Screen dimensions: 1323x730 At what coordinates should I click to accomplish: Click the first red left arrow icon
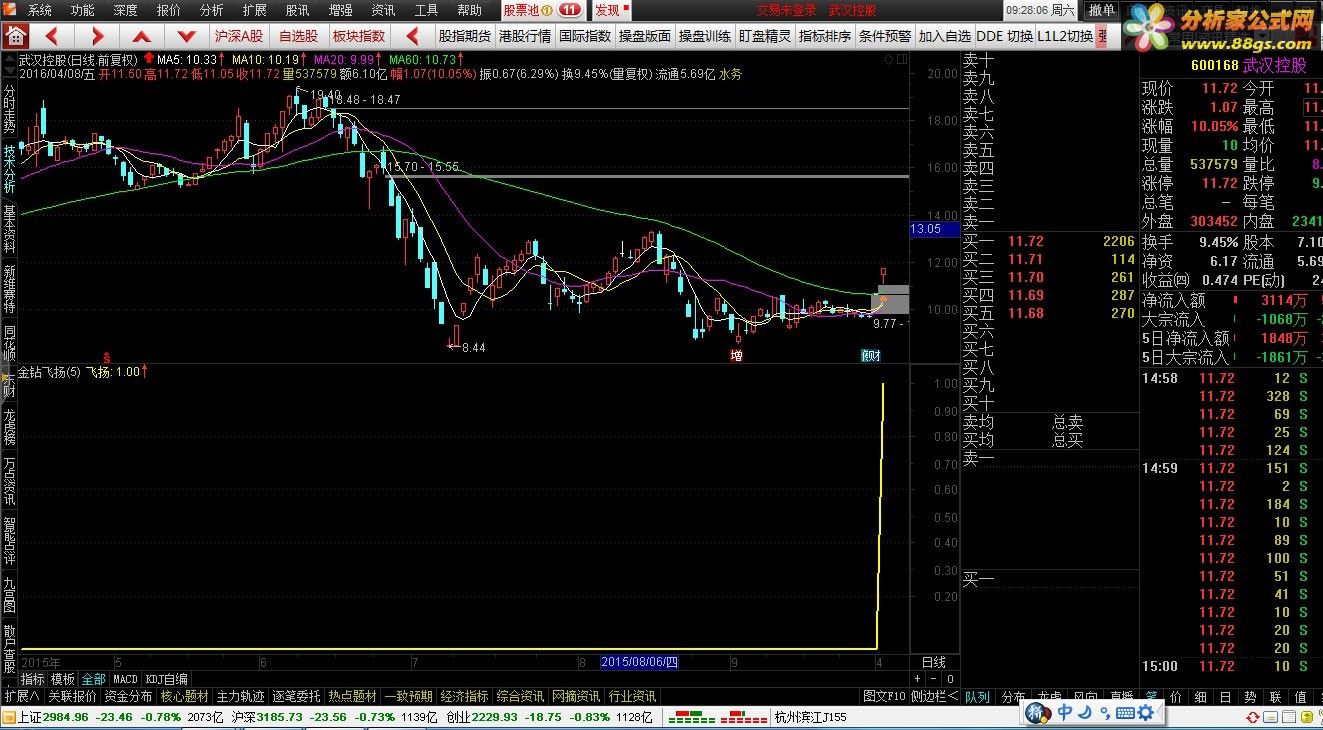tap(52, 36)
